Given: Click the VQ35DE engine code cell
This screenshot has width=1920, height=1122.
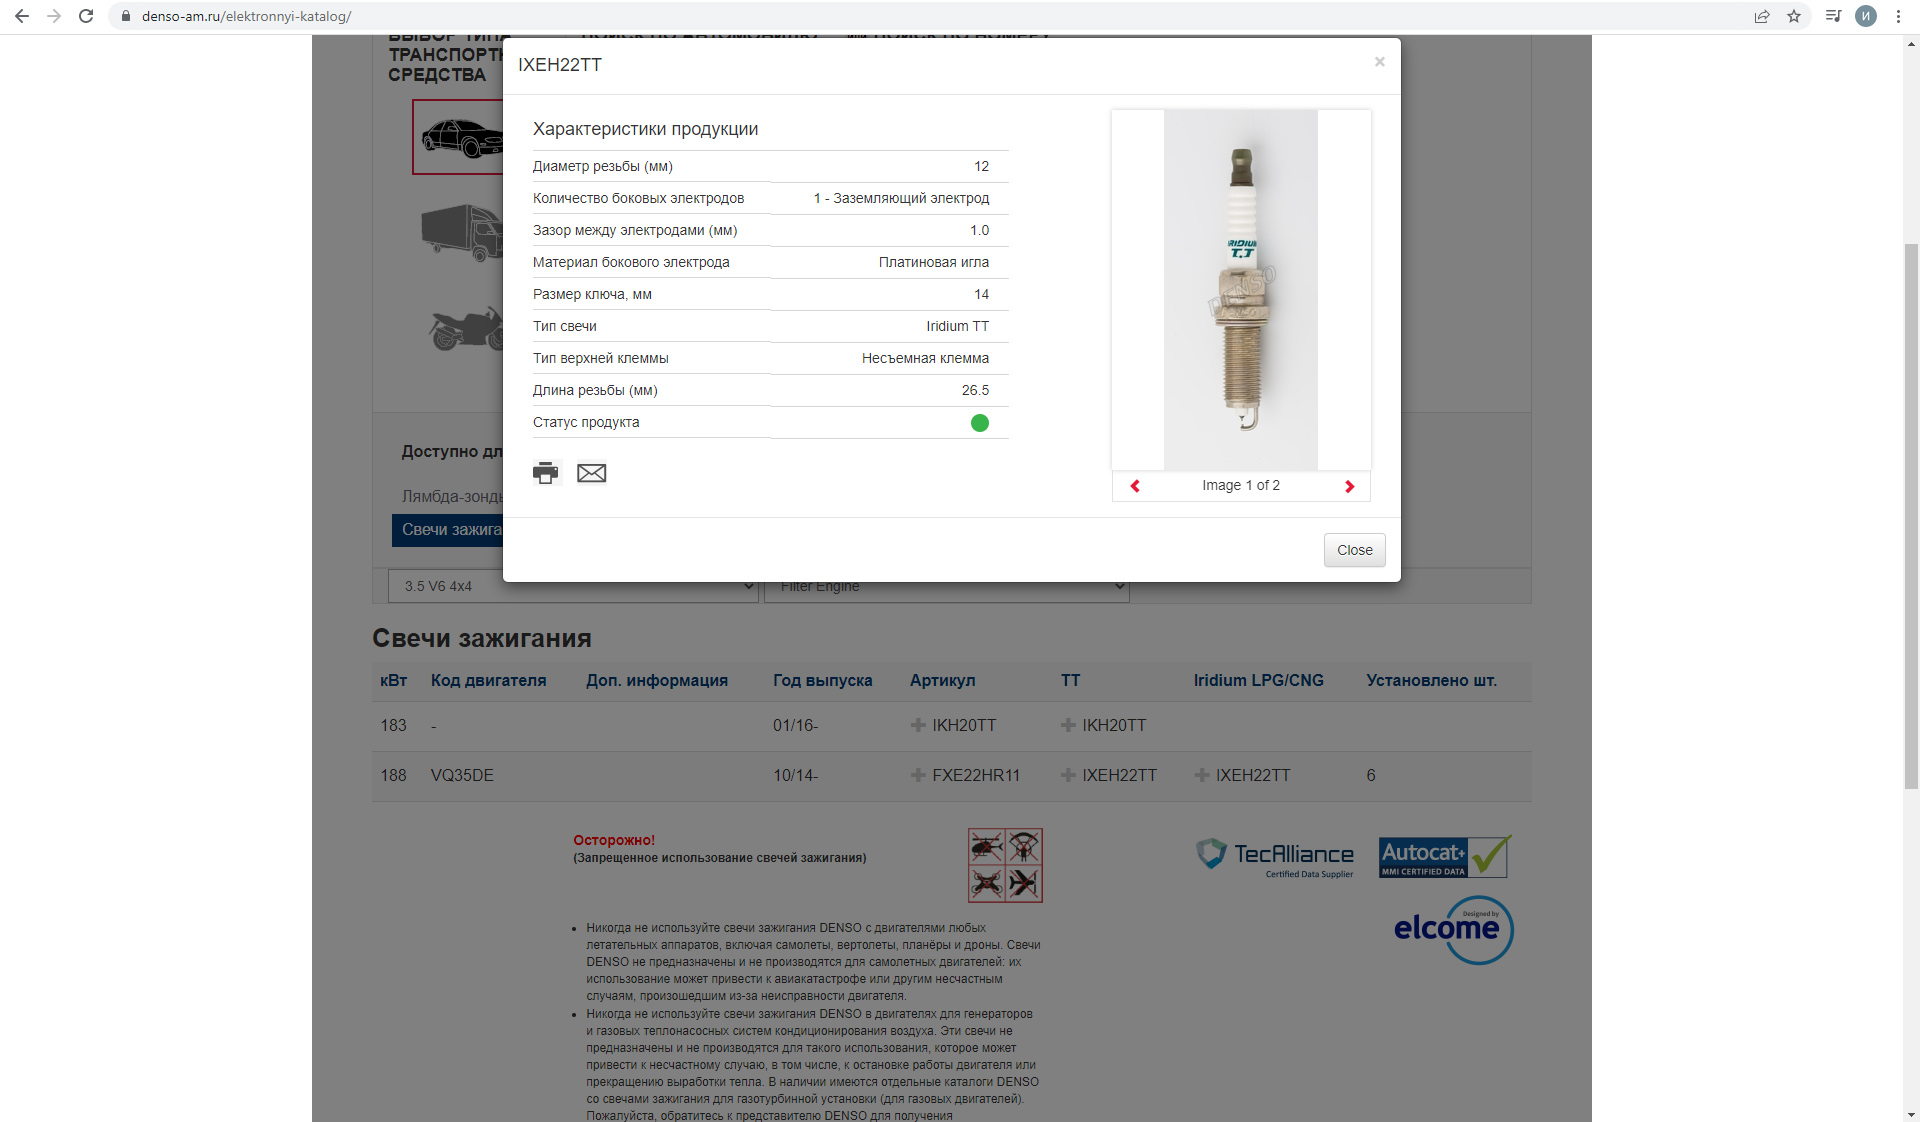Looking at the screenshot, I should click(462, 775).
